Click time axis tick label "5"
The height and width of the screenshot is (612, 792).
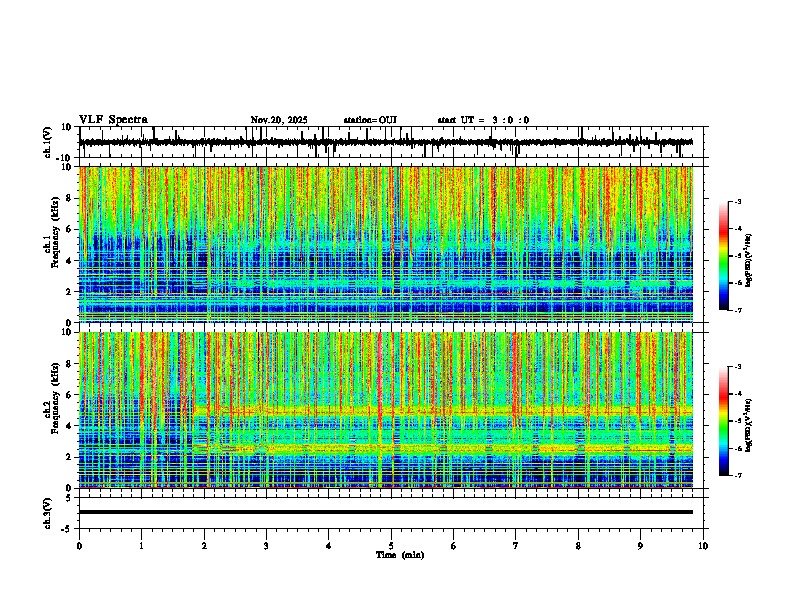[391, 546]
